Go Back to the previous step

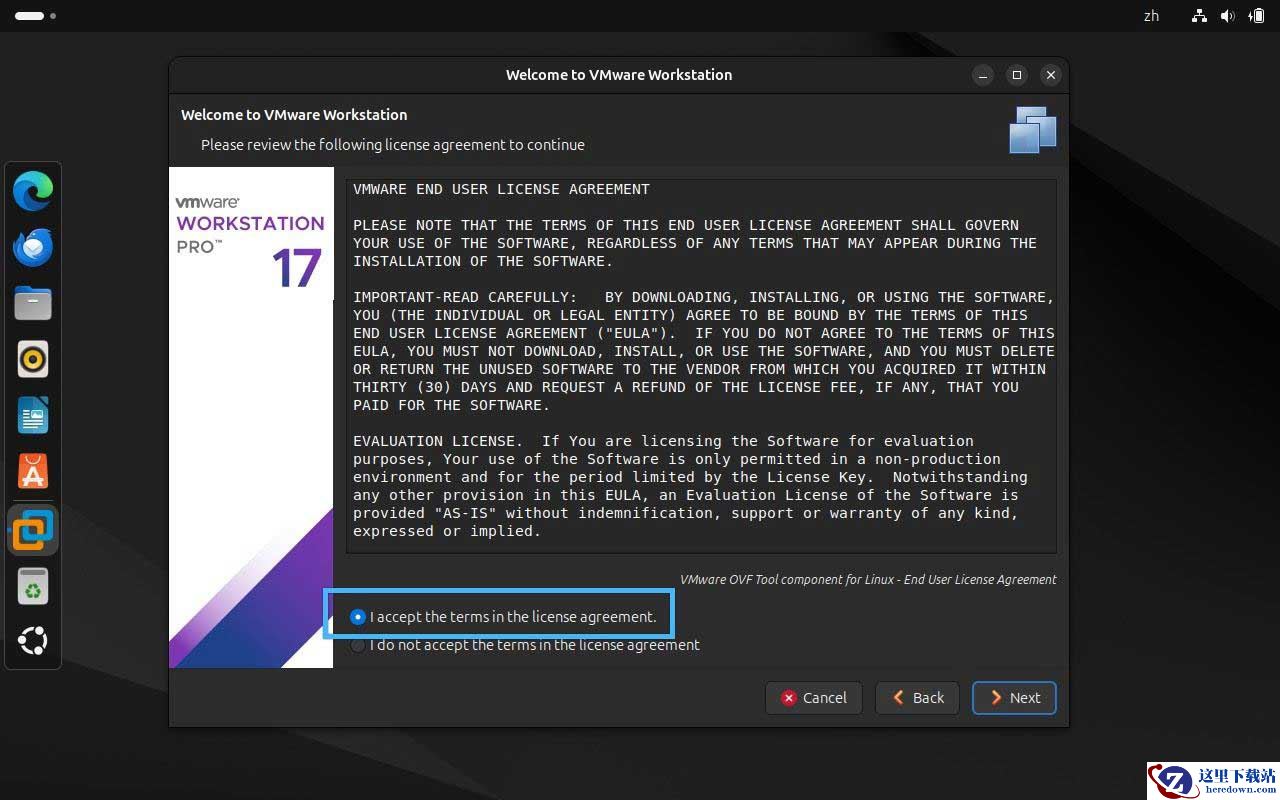(x=917, y=698)
